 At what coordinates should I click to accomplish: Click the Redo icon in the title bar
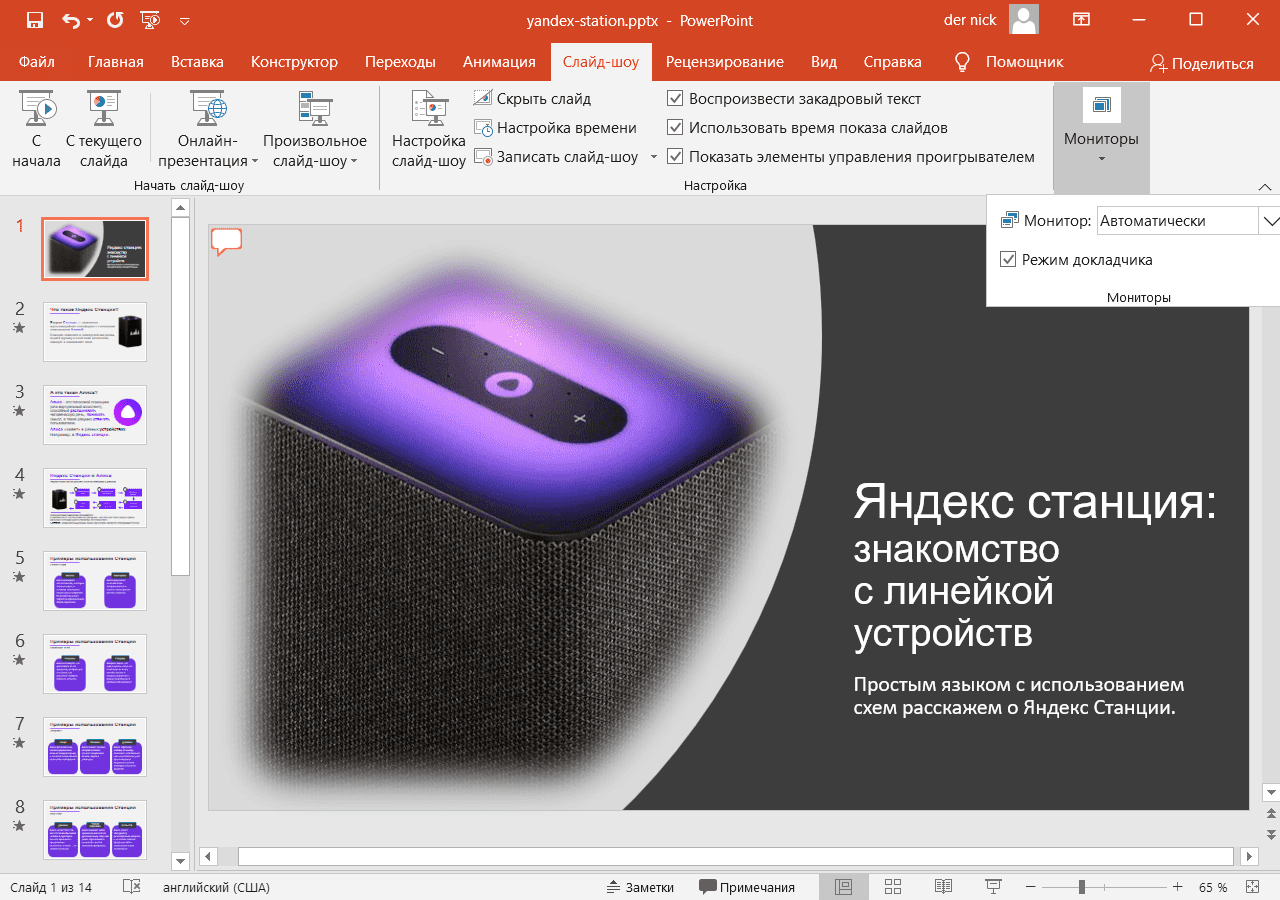tap(115, 20)
